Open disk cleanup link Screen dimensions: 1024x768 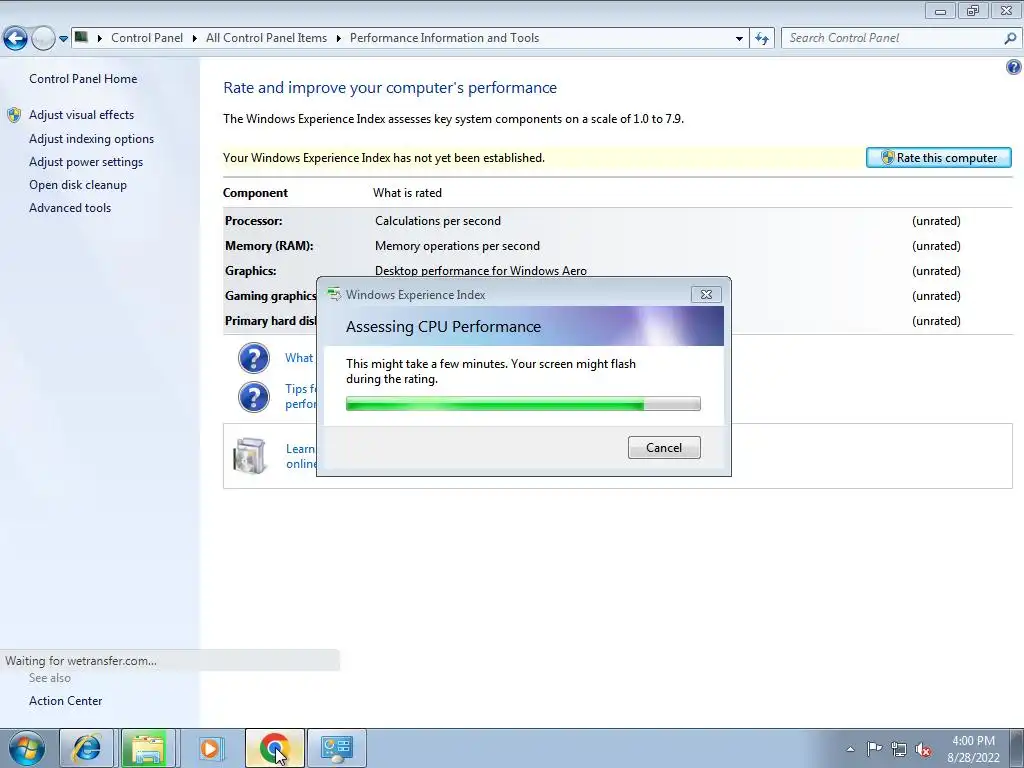coord(78,185)
